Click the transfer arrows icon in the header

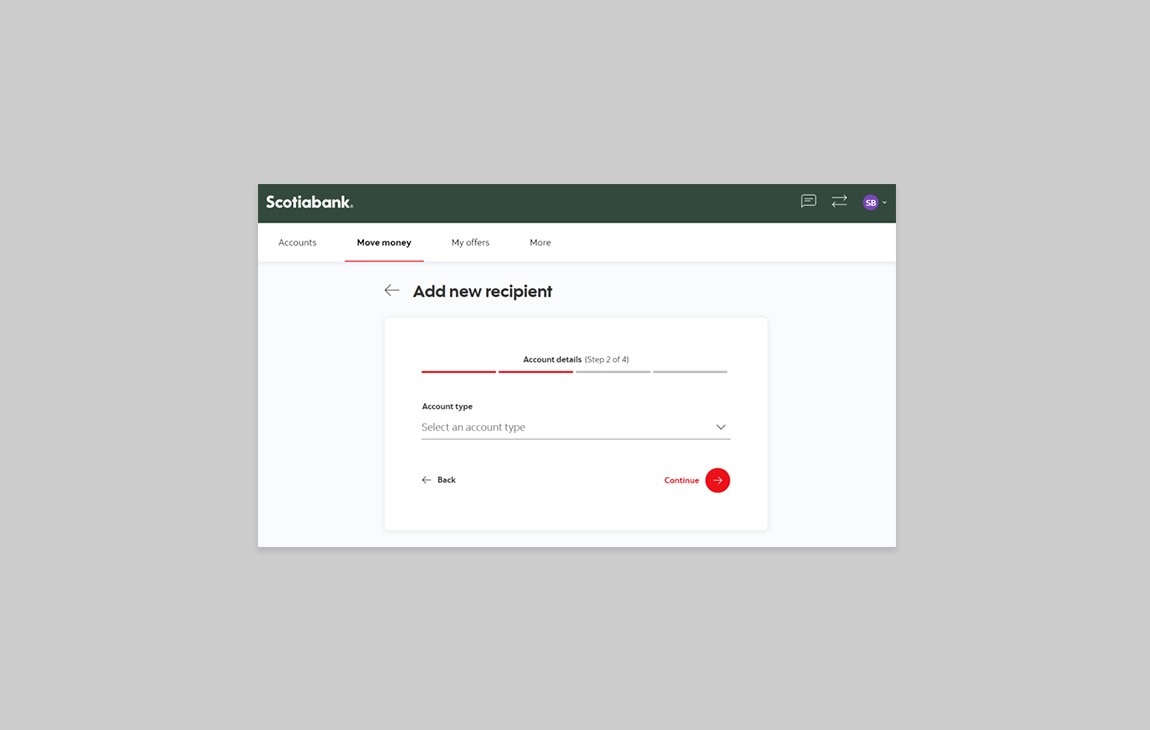point(839,201)
